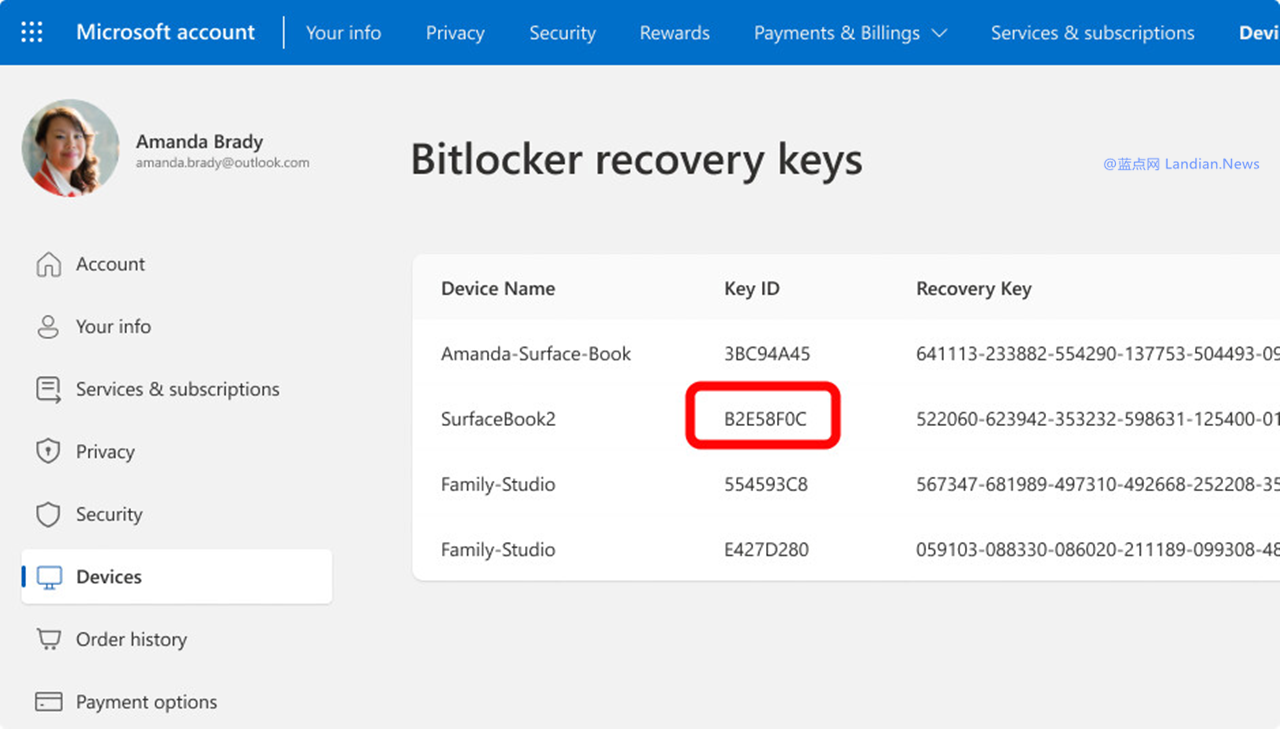Open Privacy in top navigation
Screen dimensions: 1280x729
coord(455,33)
